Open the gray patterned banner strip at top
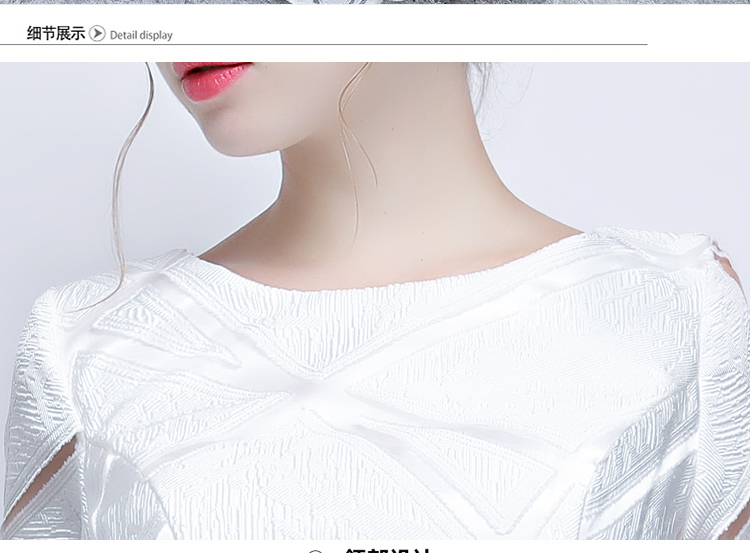This screenshot has width=750, height=553. point(375,2)
